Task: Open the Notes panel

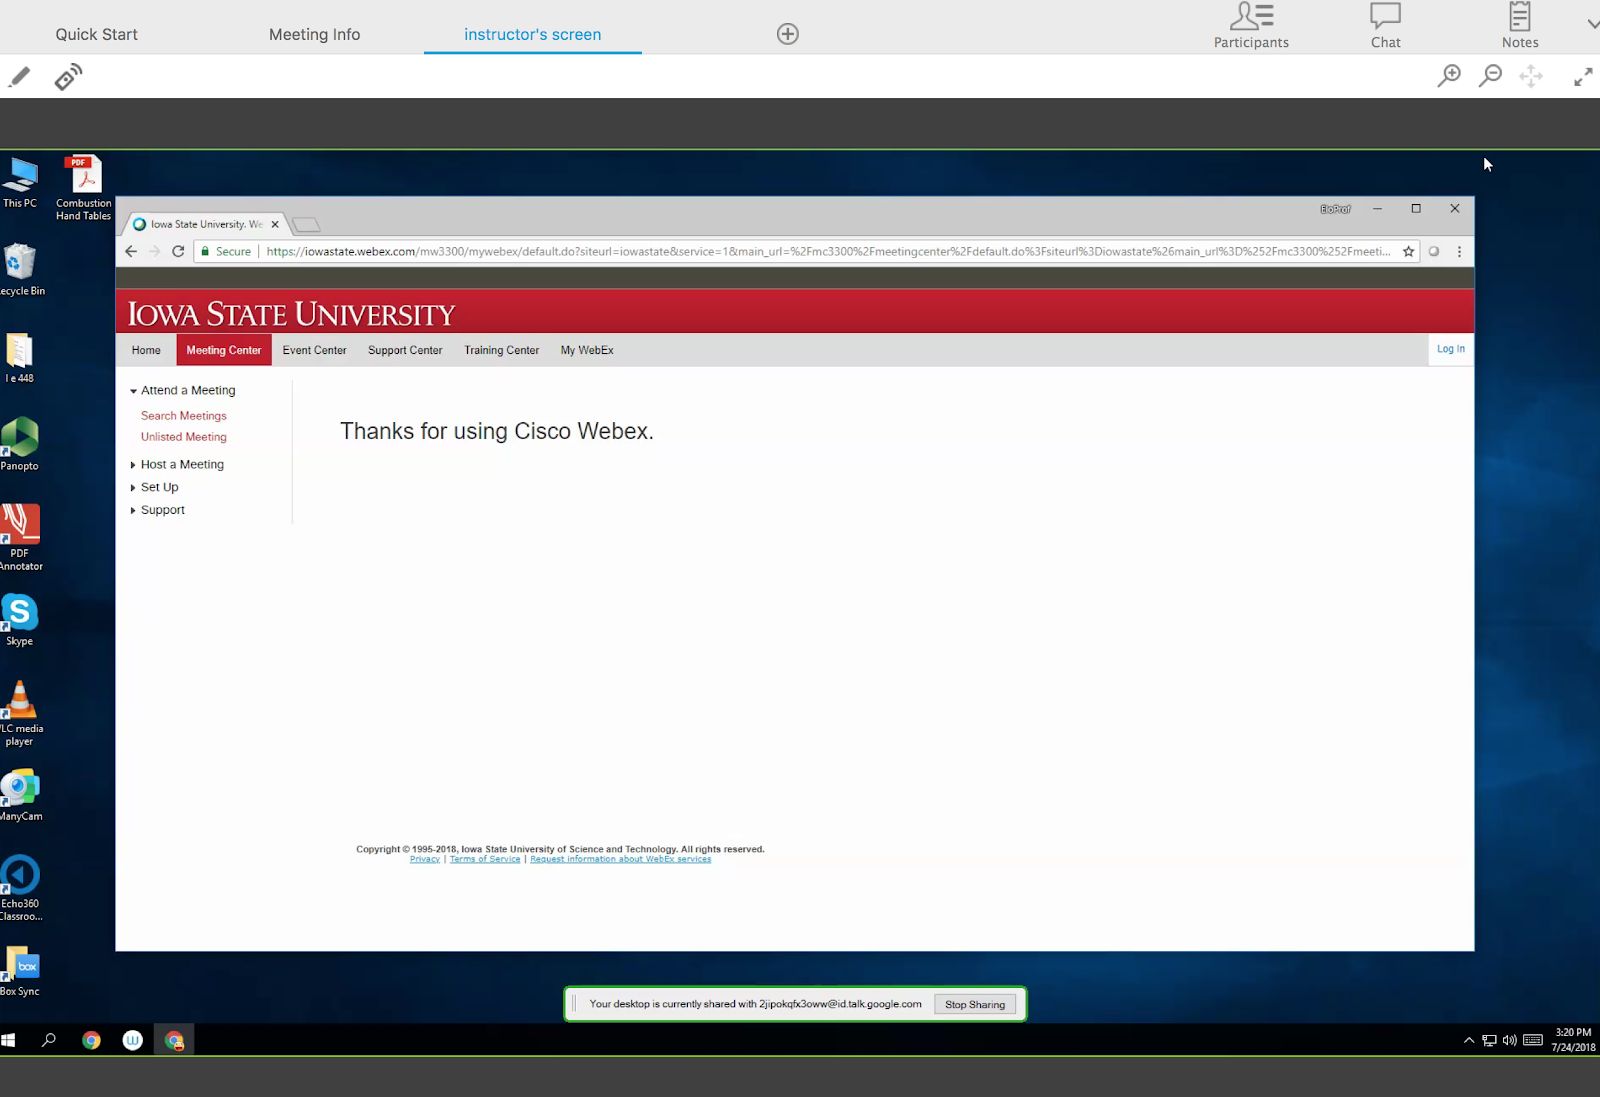Action: click(x=1520, y=26)
